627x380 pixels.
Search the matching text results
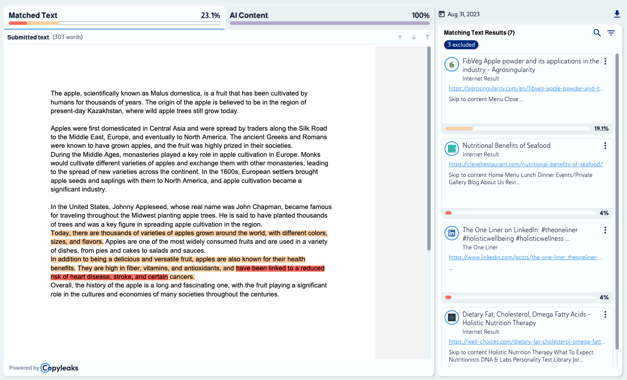597,33
